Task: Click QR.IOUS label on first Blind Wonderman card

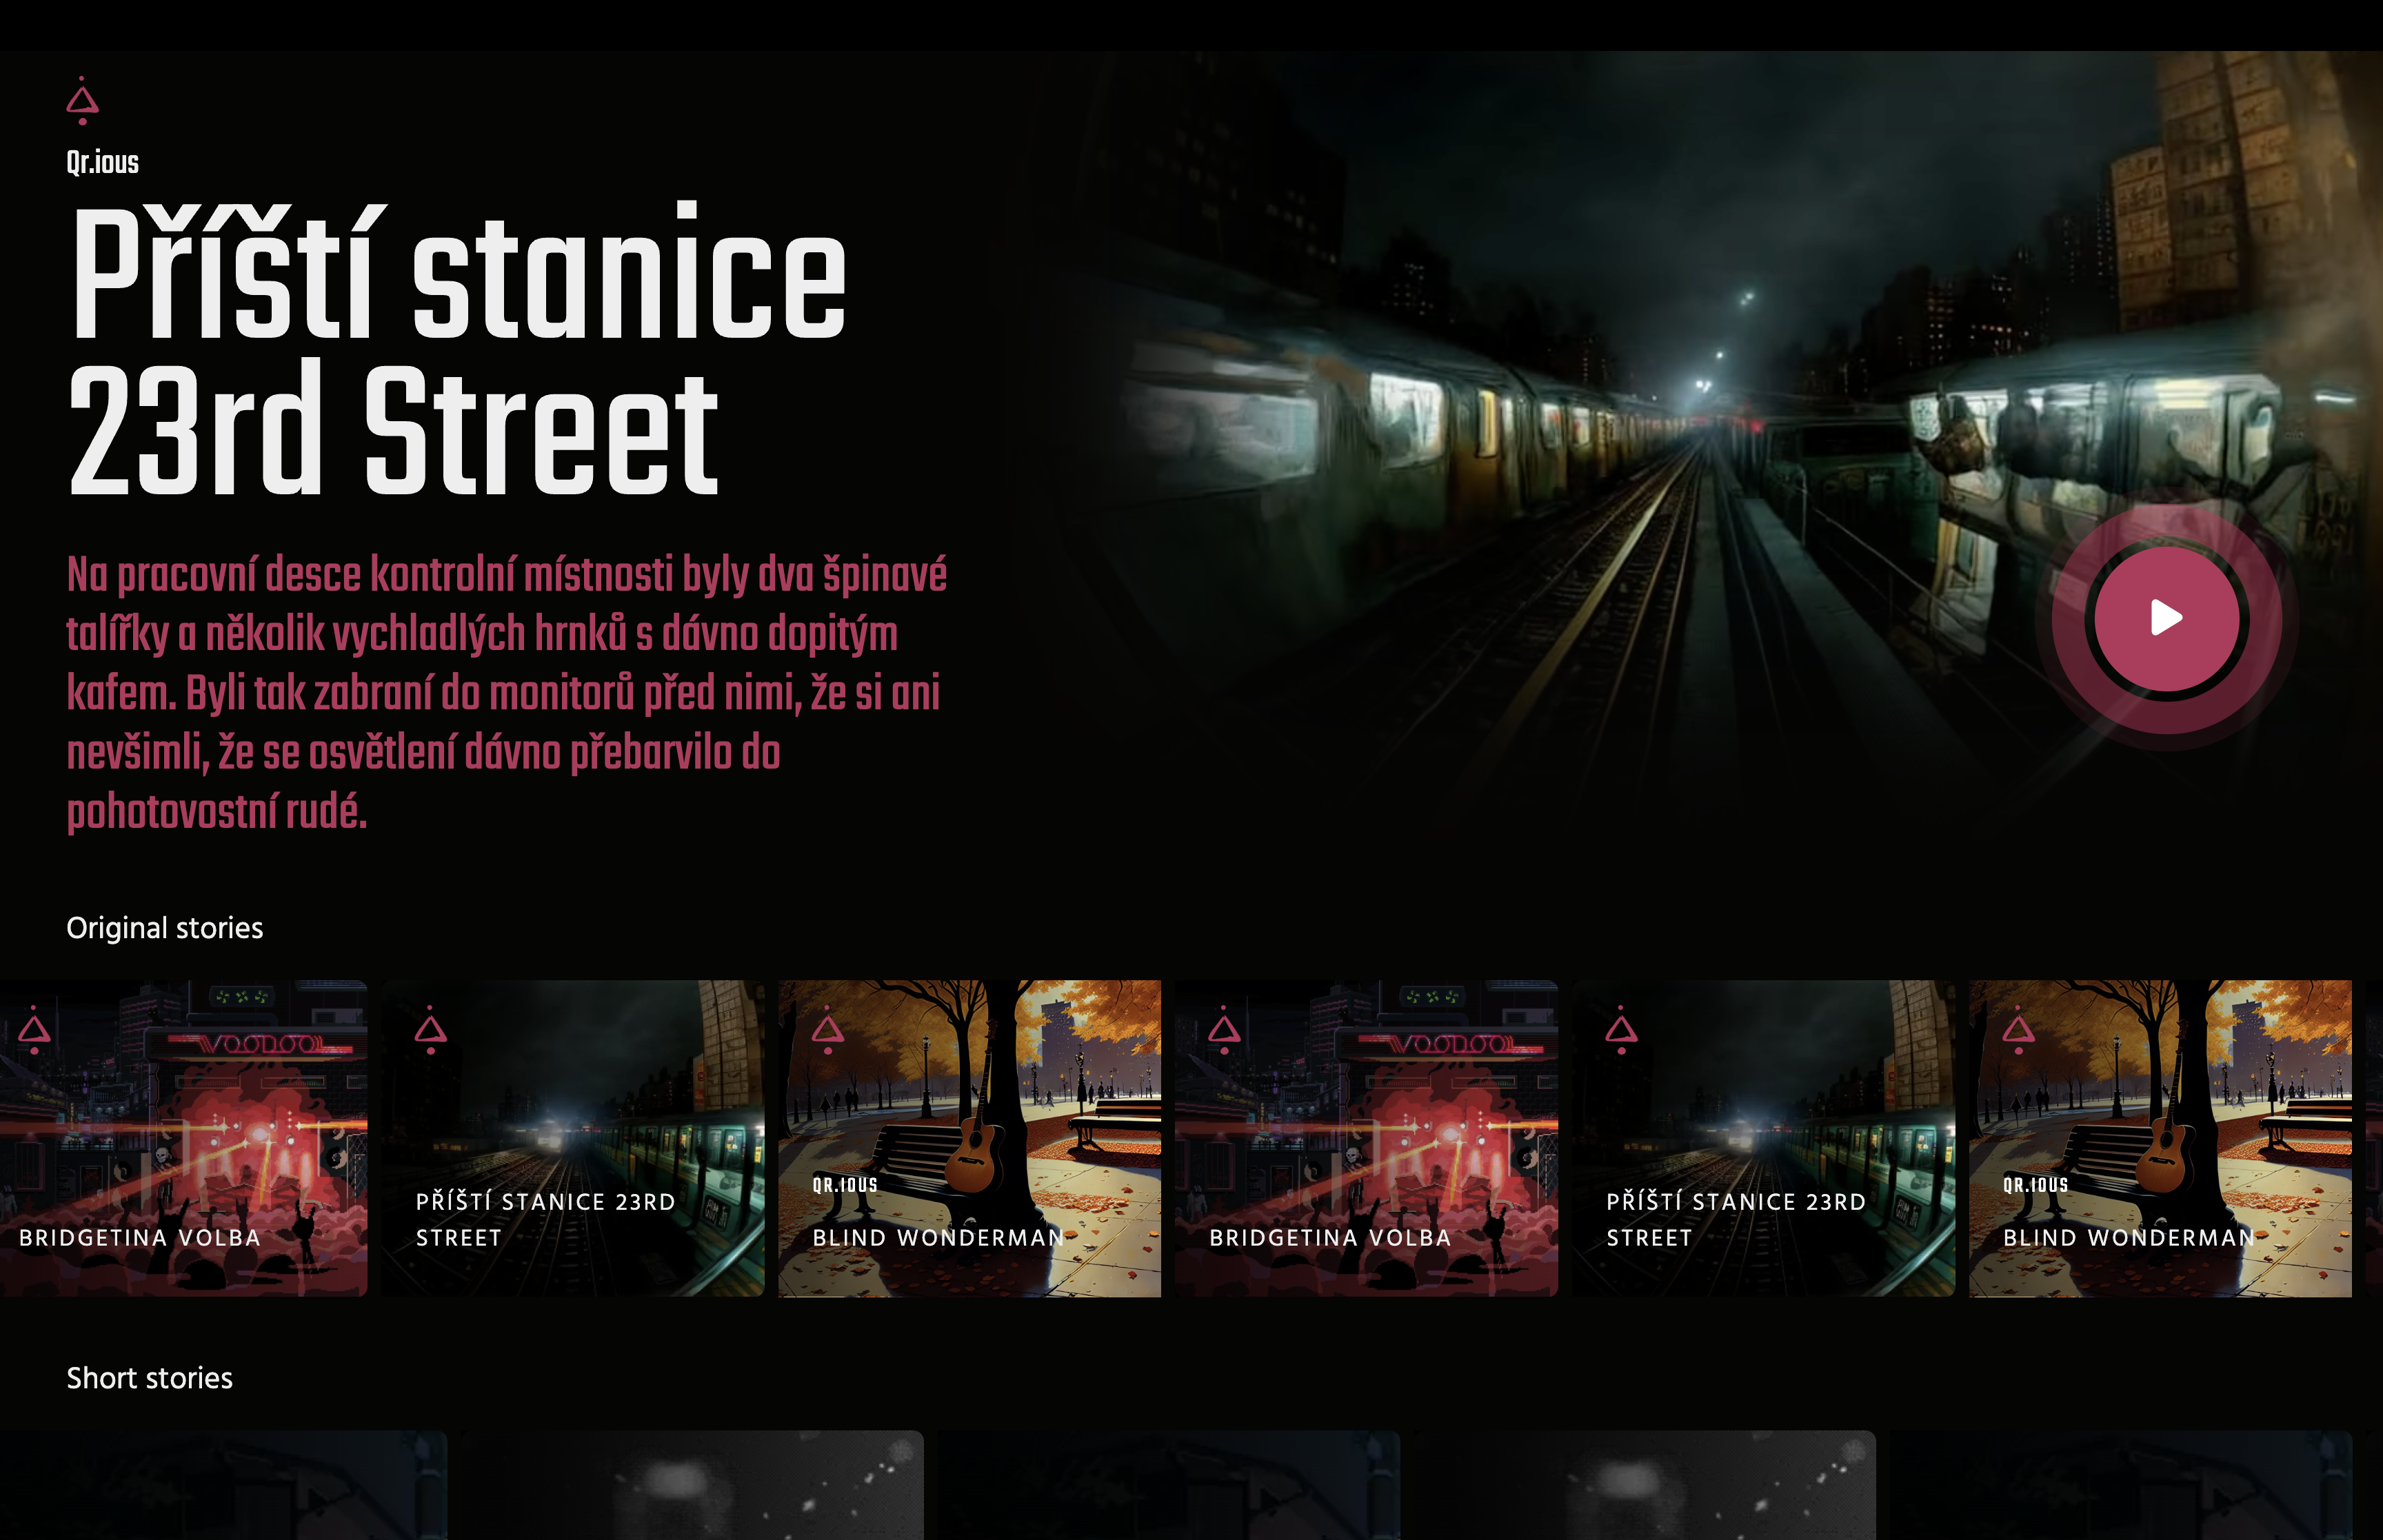Action: point(845,1185)
